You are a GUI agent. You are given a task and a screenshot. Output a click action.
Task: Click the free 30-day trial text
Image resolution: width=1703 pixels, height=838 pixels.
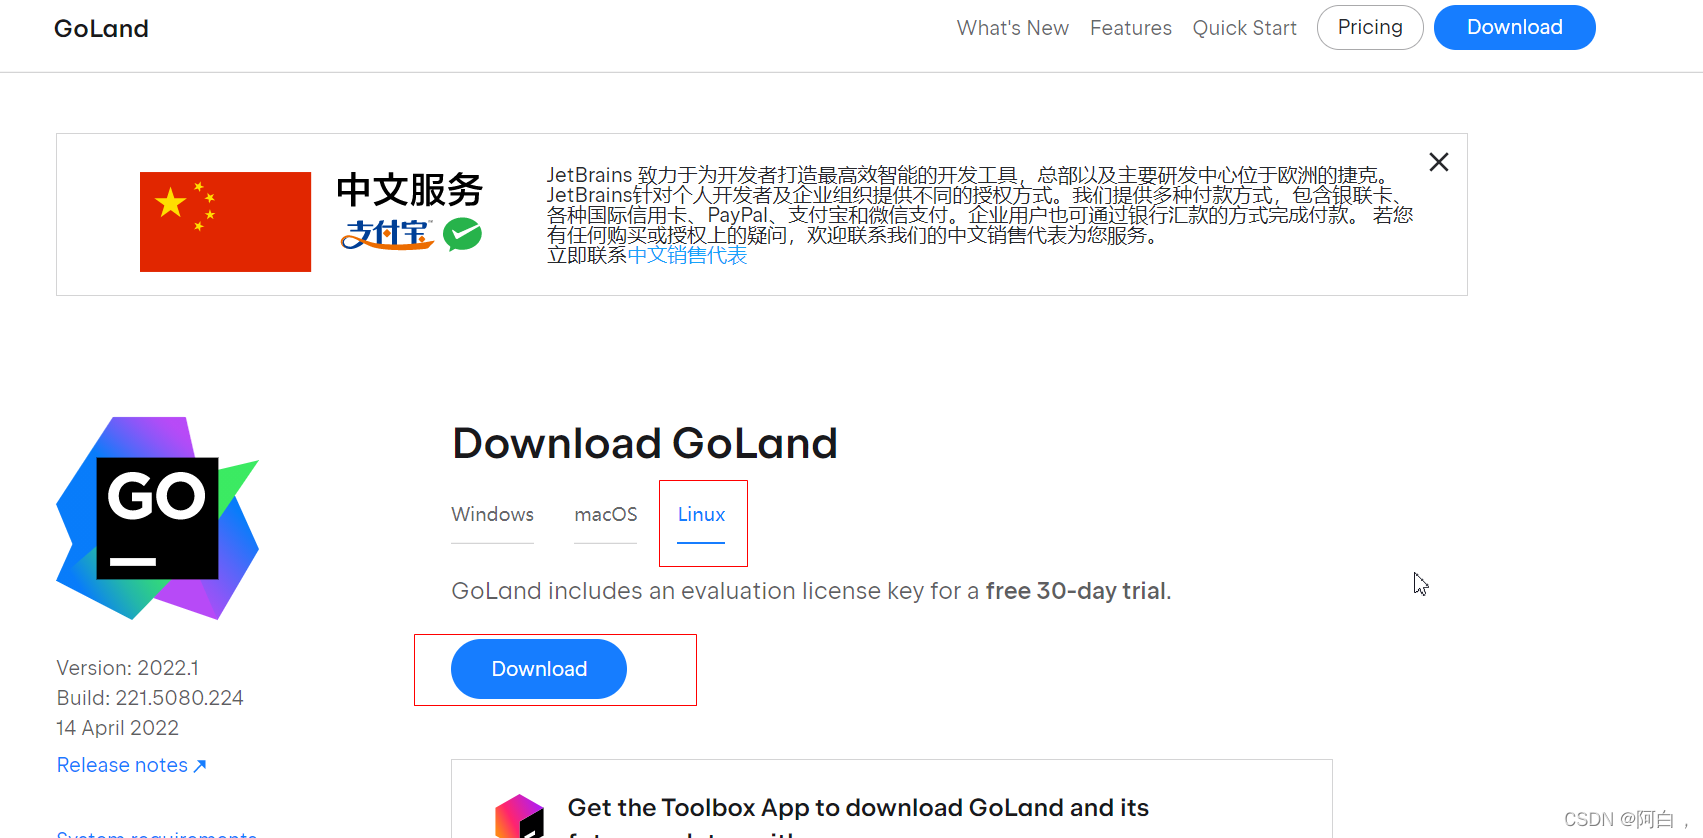1075,591
